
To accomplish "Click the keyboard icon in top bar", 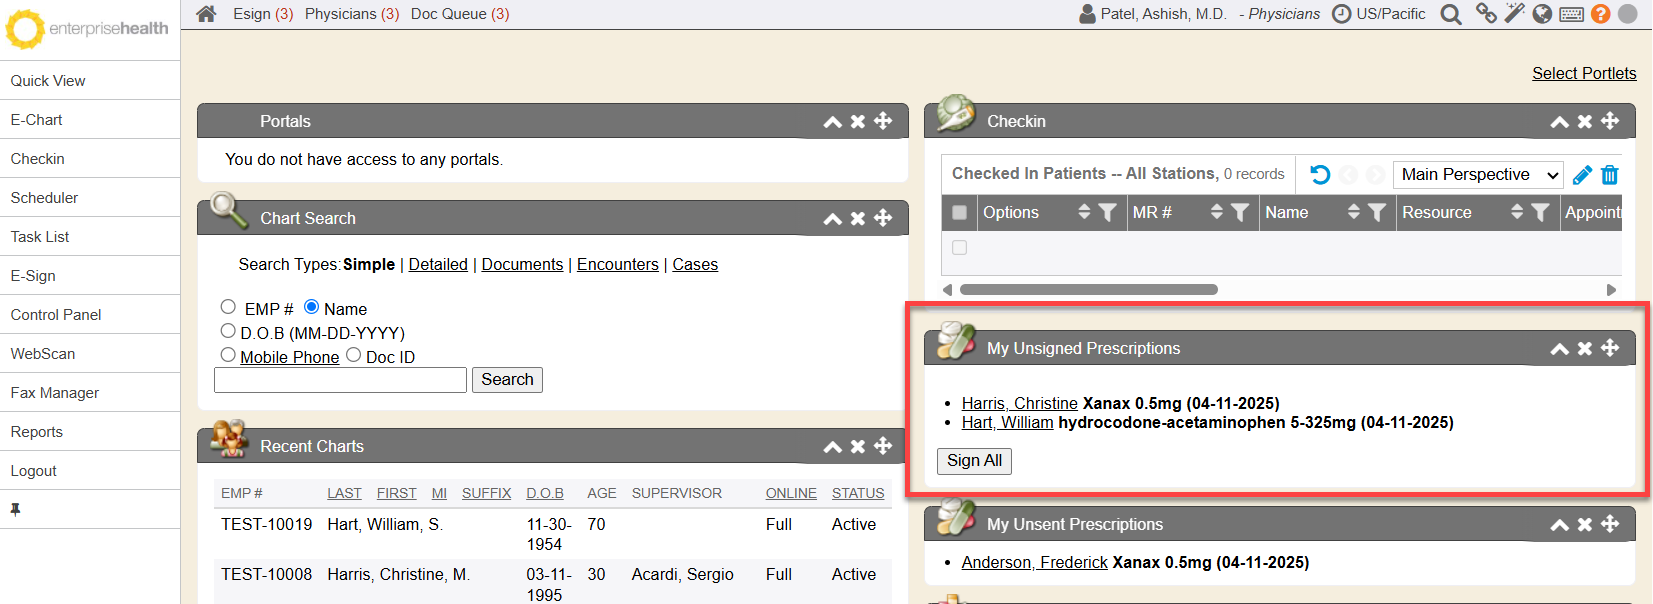I will (1571, 14).
